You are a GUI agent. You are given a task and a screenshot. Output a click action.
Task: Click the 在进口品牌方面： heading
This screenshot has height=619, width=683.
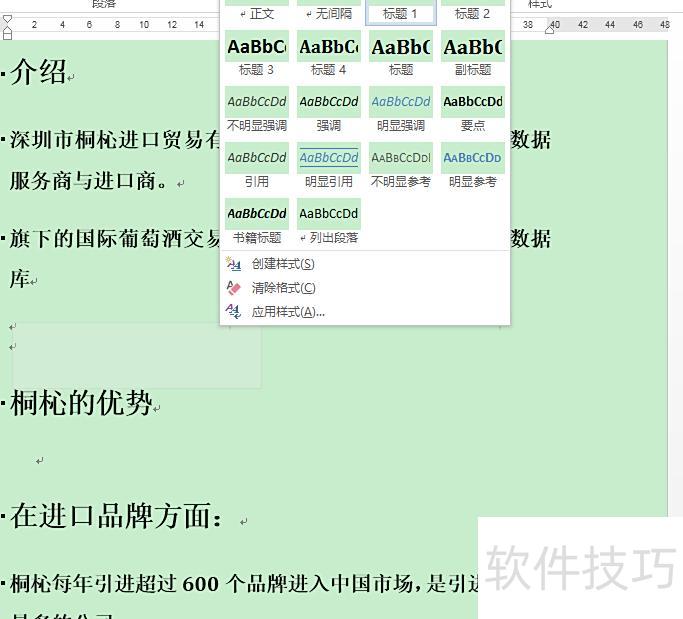pyautogui.click(x=116, y=516)
